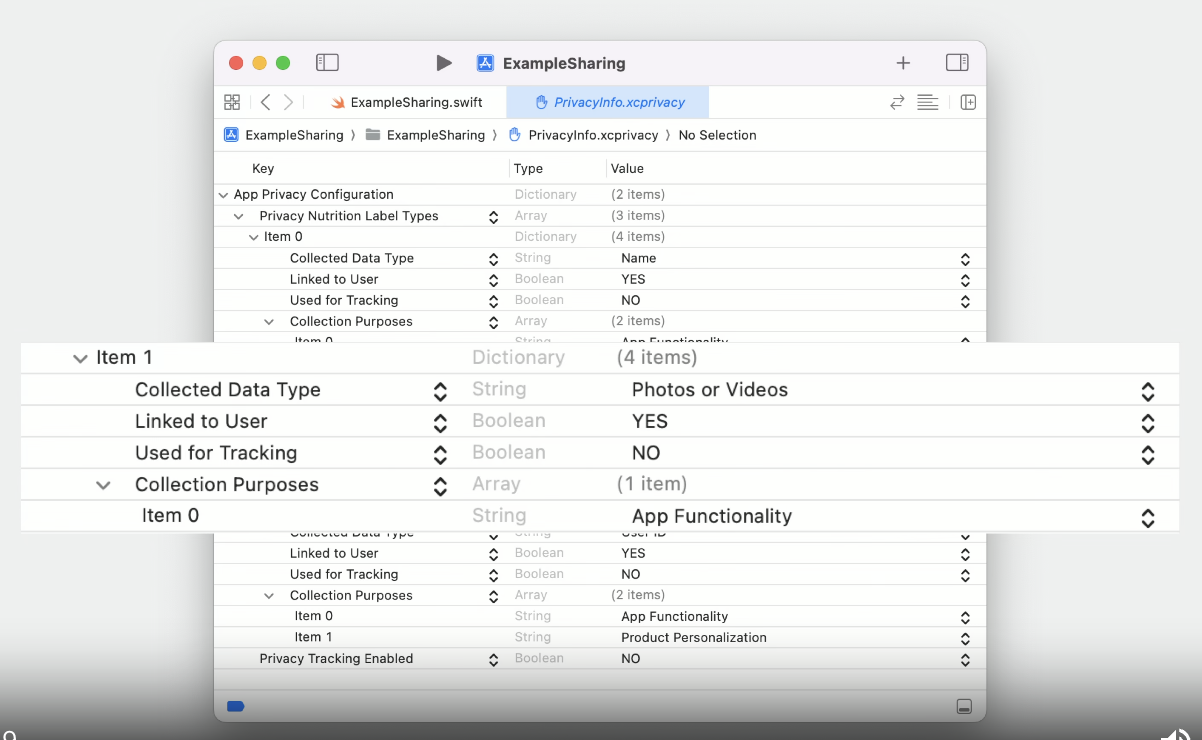Open the editor options lines icon
The width and height of the screenshot is (1202, 740).
[928, 102]
